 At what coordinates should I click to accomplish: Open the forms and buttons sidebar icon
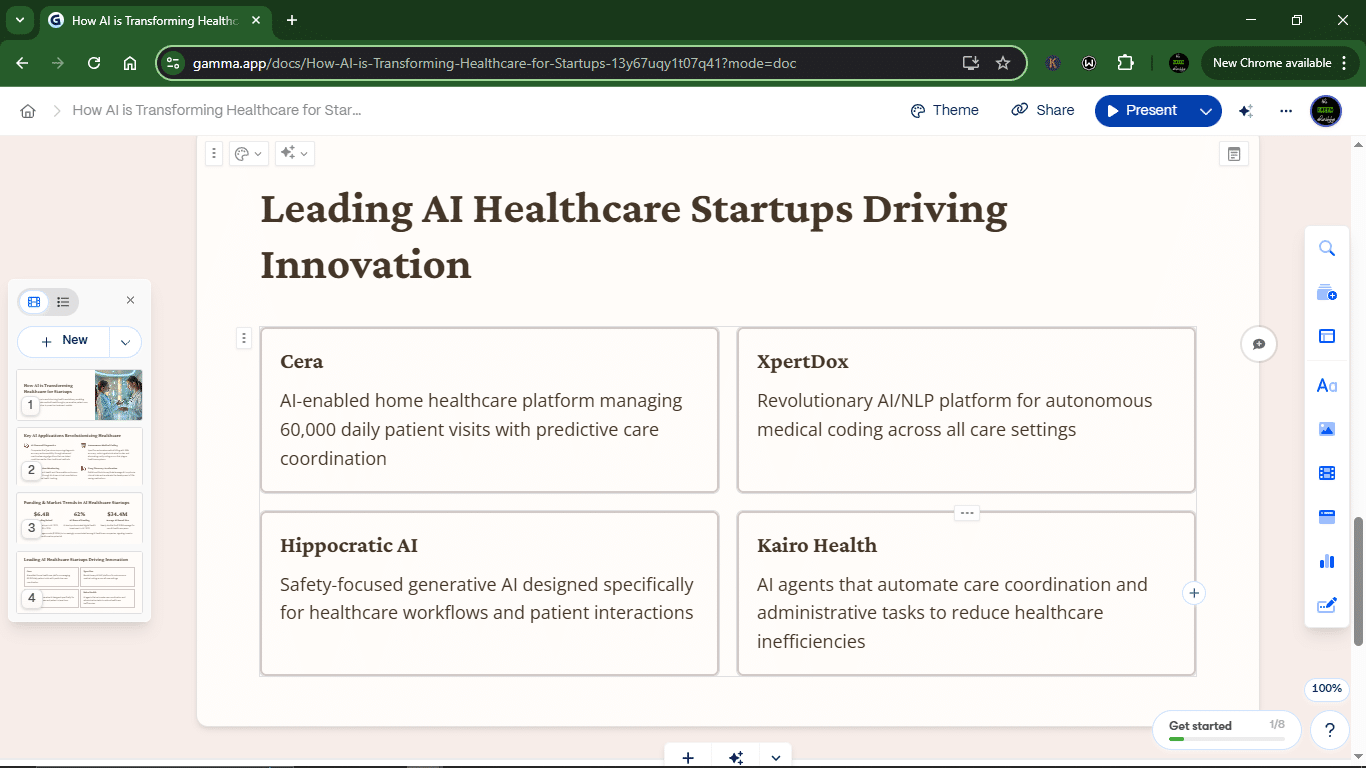[x=1327, y=605]
